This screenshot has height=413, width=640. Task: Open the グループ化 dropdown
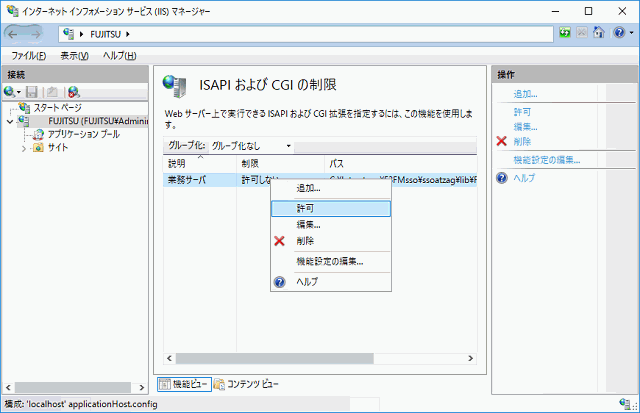(x=251, y=146)
